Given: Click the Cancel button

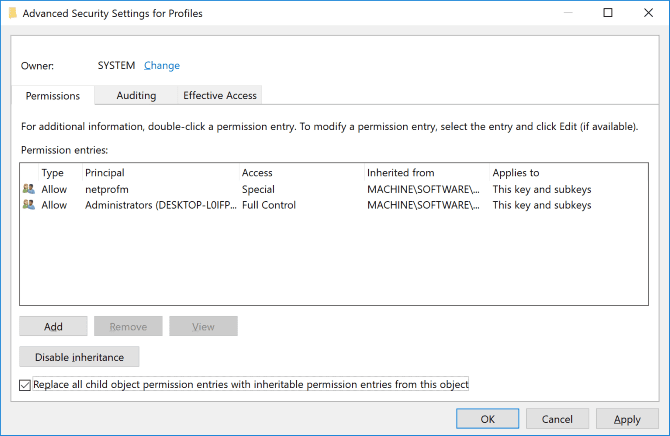Looking at the screenshot, I should point(557,419).
